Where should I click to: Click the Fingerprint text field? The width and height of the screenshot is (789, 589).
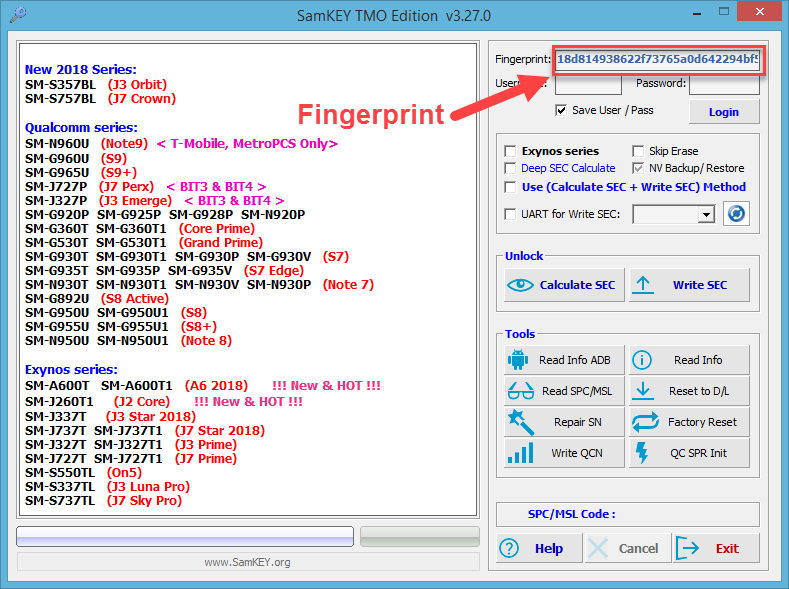pyautogui.click(x=657, y=60)
